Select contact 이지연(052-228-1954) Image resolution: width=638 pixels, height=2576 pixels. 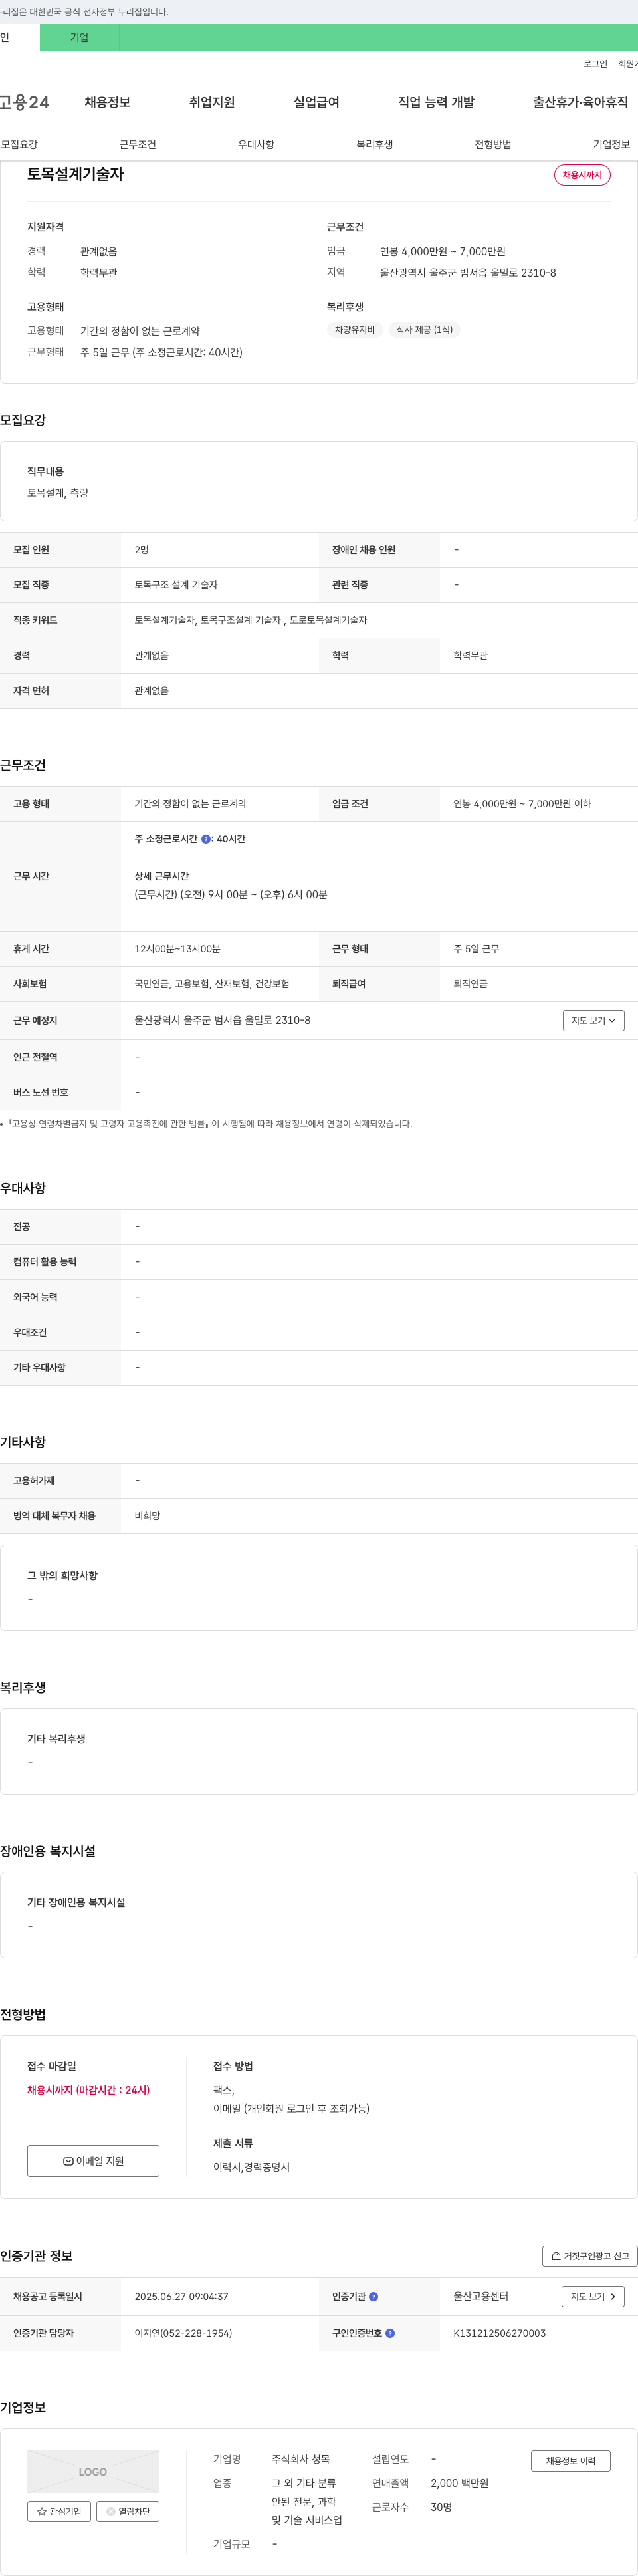click(x=183, y=2333)
